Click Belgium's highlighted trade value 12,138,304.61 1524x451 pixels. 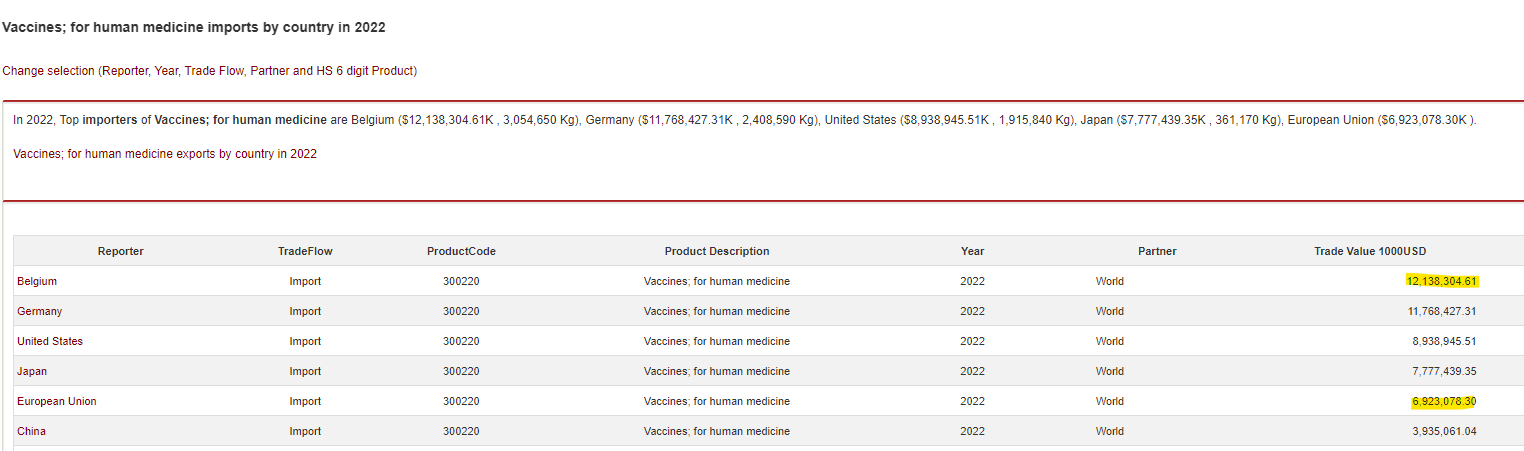pos(1441,281)
